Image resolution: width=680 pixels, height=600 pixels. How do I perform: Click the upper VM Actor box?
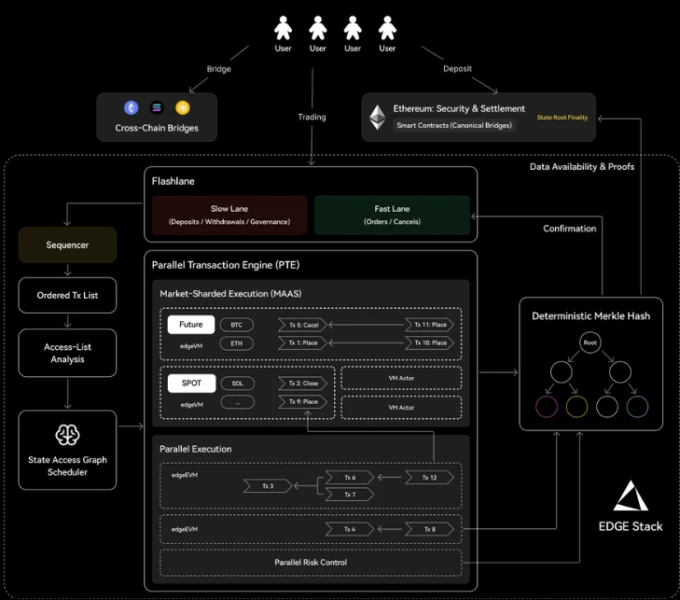[401, 378]
